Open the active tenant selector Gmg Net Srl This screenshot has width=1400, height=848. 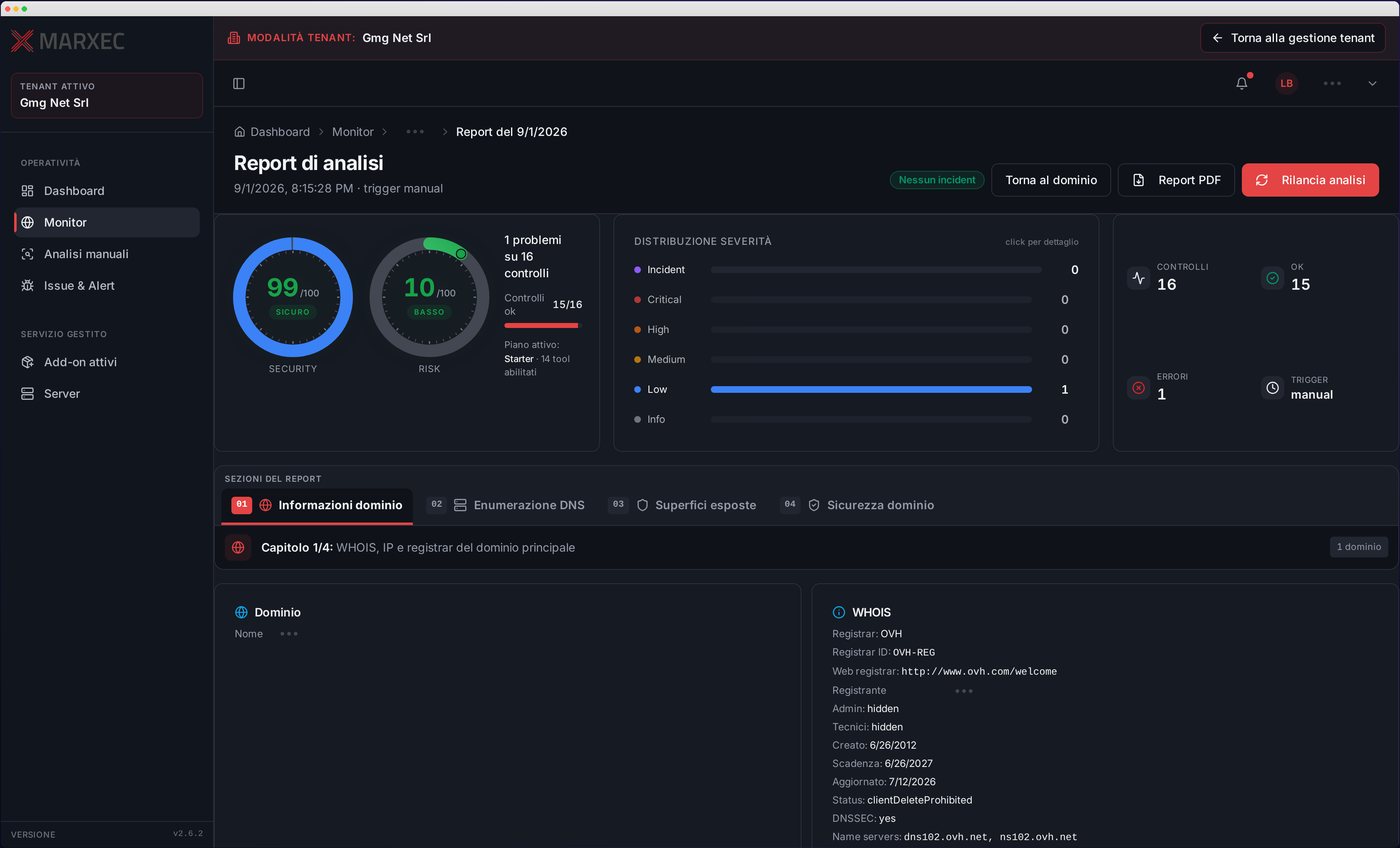coord(107,95)
